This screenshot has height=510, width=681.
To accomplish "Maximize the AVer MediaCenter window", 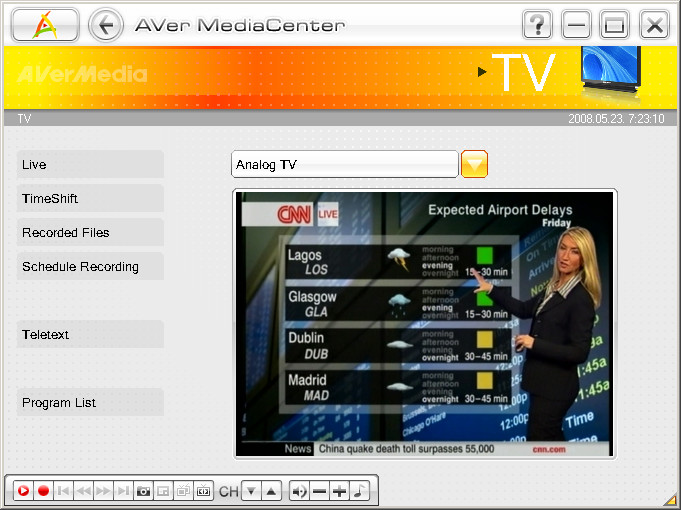I will (614, 25).
